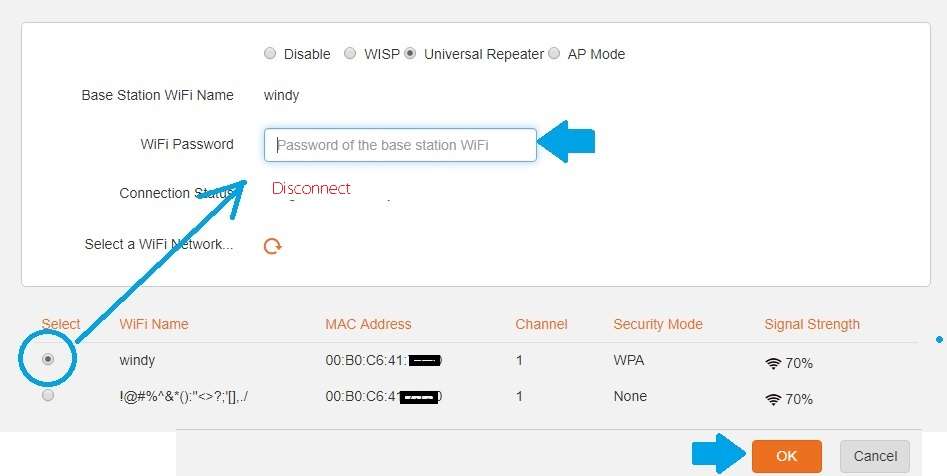
Task: Click the WiFi Password input field
Action: [x=400, y=145]
